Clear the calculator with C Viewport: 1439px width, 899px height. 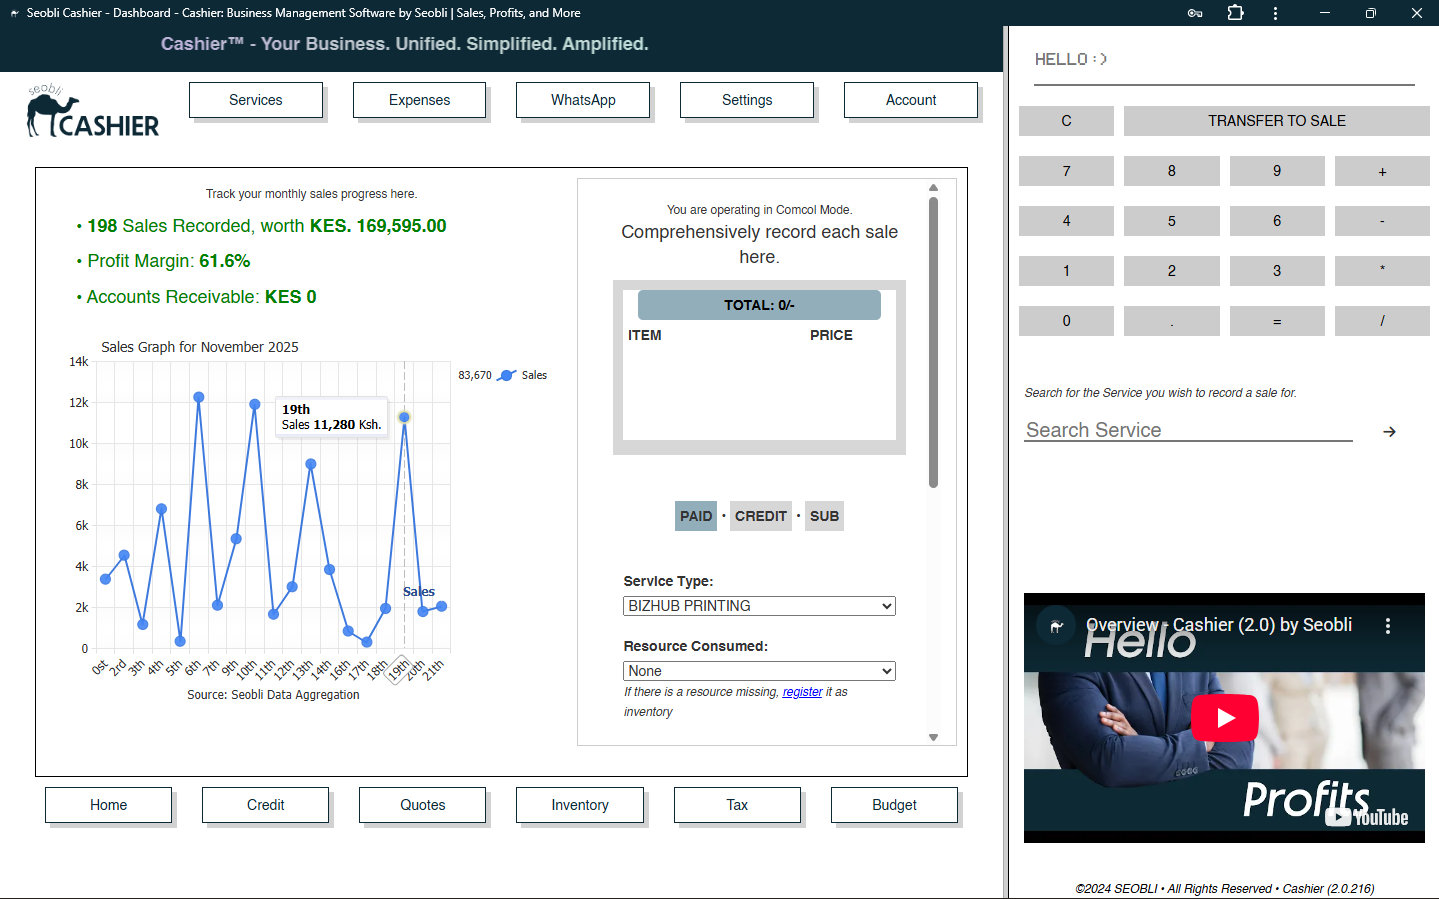pos(1066,121)
